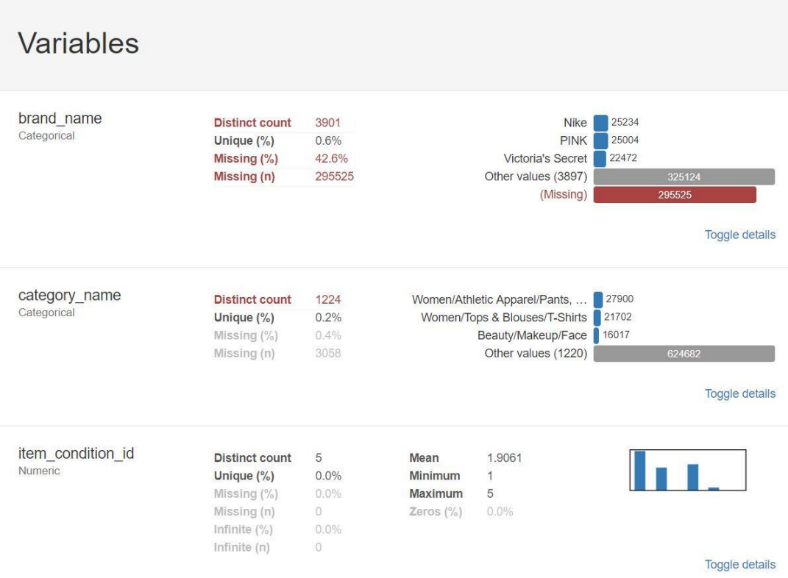Image resolution: width=788 pixels, height=578 pixels.
Task: Click the brand_name variable title
Action: click(60, 118)
